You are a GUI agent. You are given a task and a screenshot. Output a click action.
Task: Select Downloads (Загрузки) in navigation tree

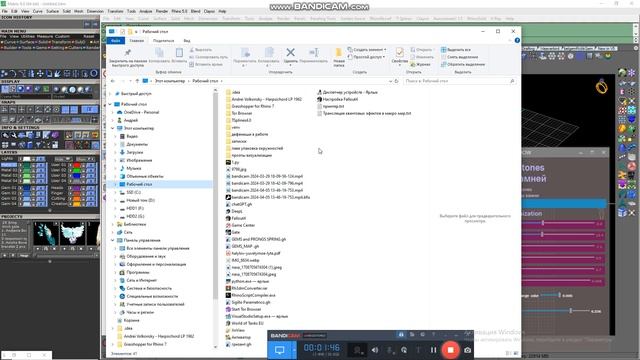tap(134, 152)
